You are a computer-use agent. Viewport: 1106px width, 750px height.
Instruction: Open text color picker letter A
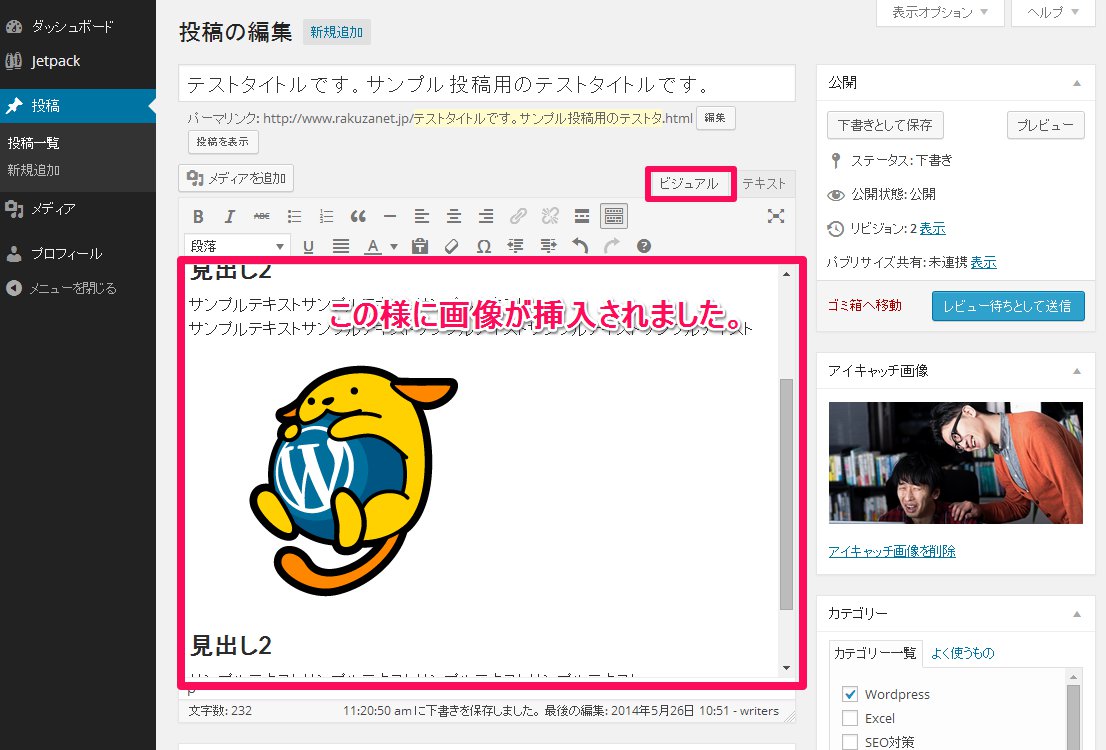373,246
